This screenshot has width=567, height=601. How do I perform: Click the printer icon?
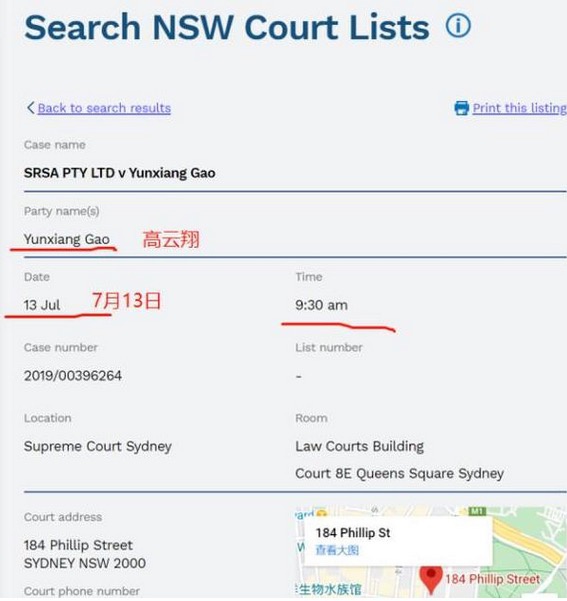tap(462, 108)
